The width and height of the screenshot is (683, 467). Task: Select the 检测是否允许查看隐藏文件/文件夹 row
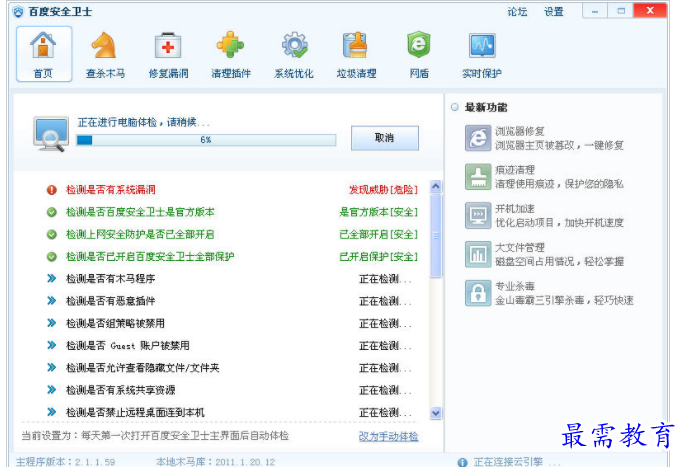pos(231,368)
